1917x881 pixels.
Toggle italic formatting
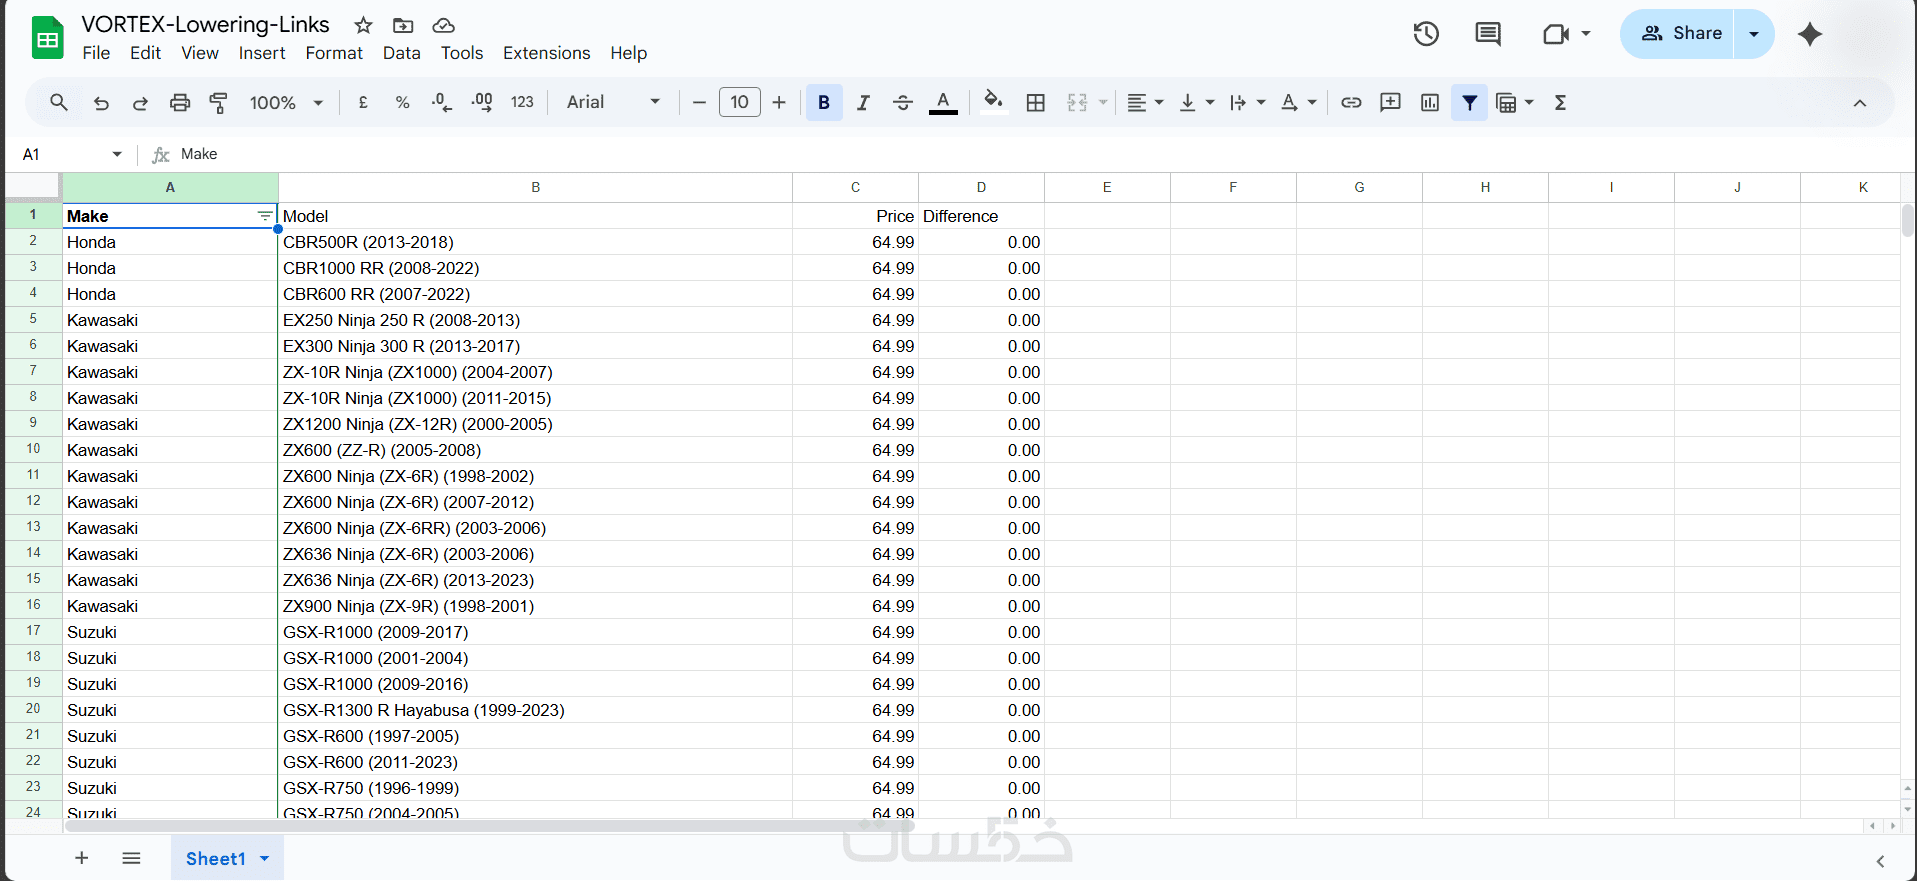[x=863, y=102]
